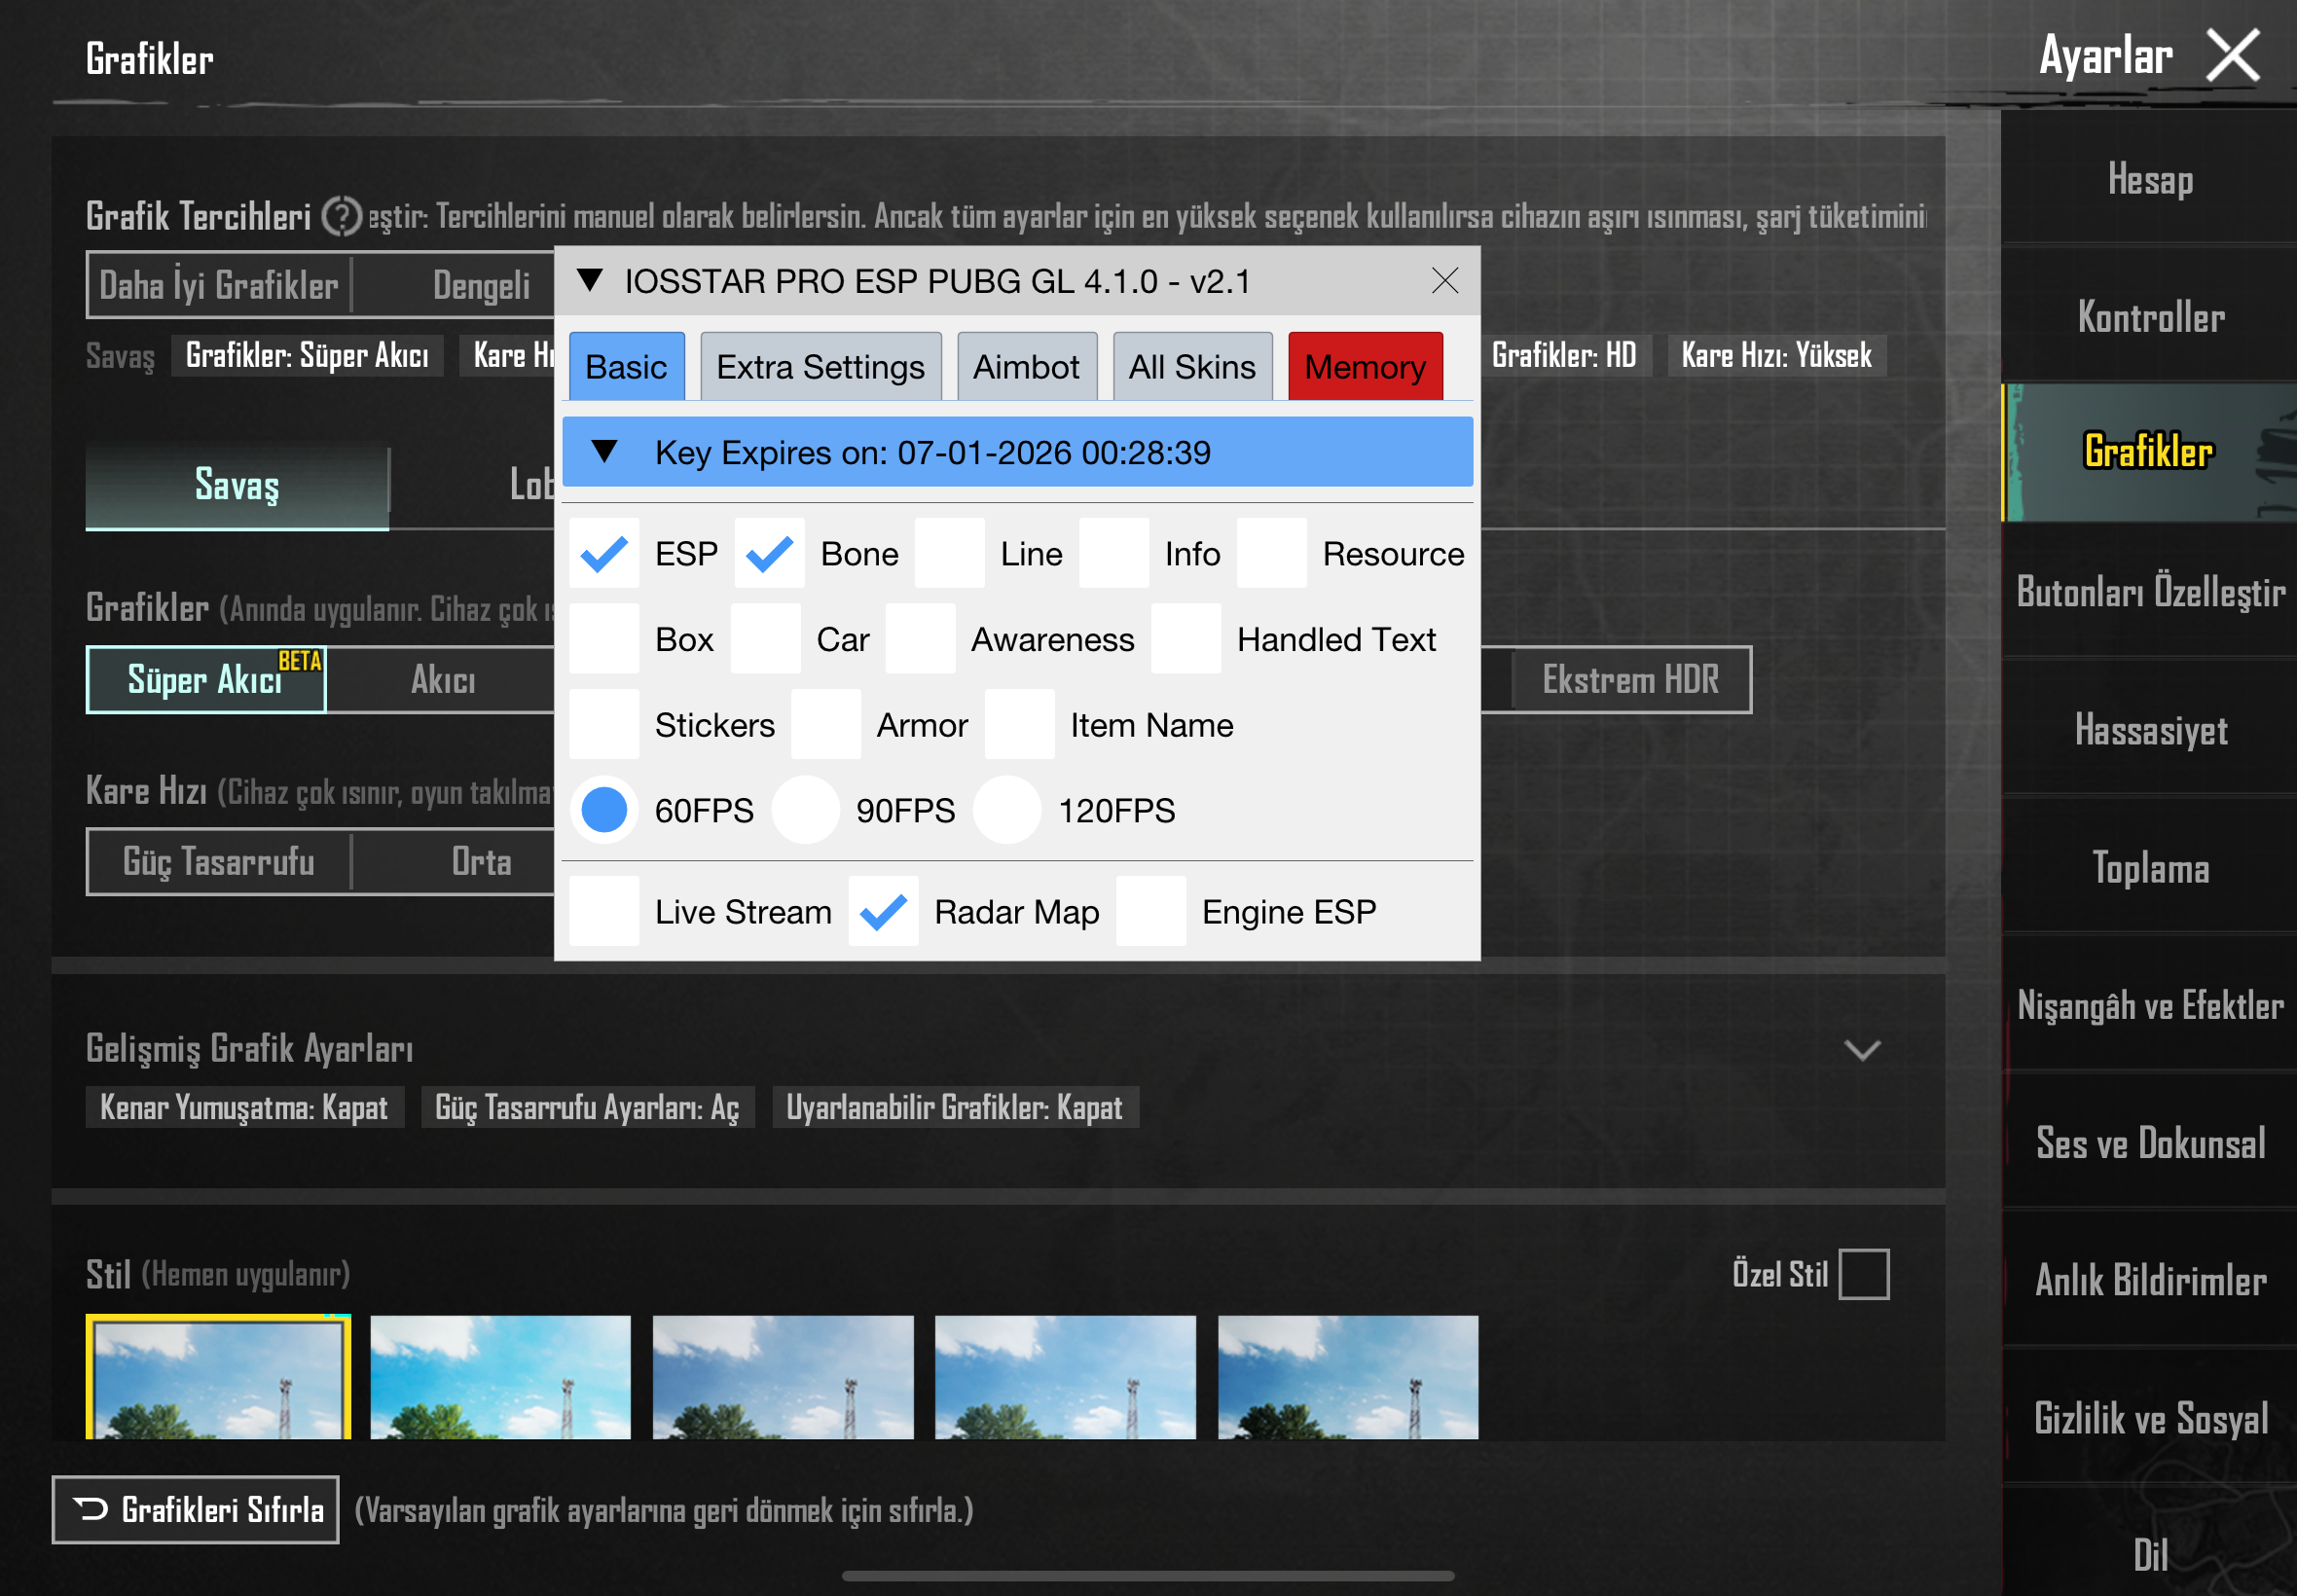2297x1596 pixels.
Task: Check the Box option
Action: click(x=604, y=639)
